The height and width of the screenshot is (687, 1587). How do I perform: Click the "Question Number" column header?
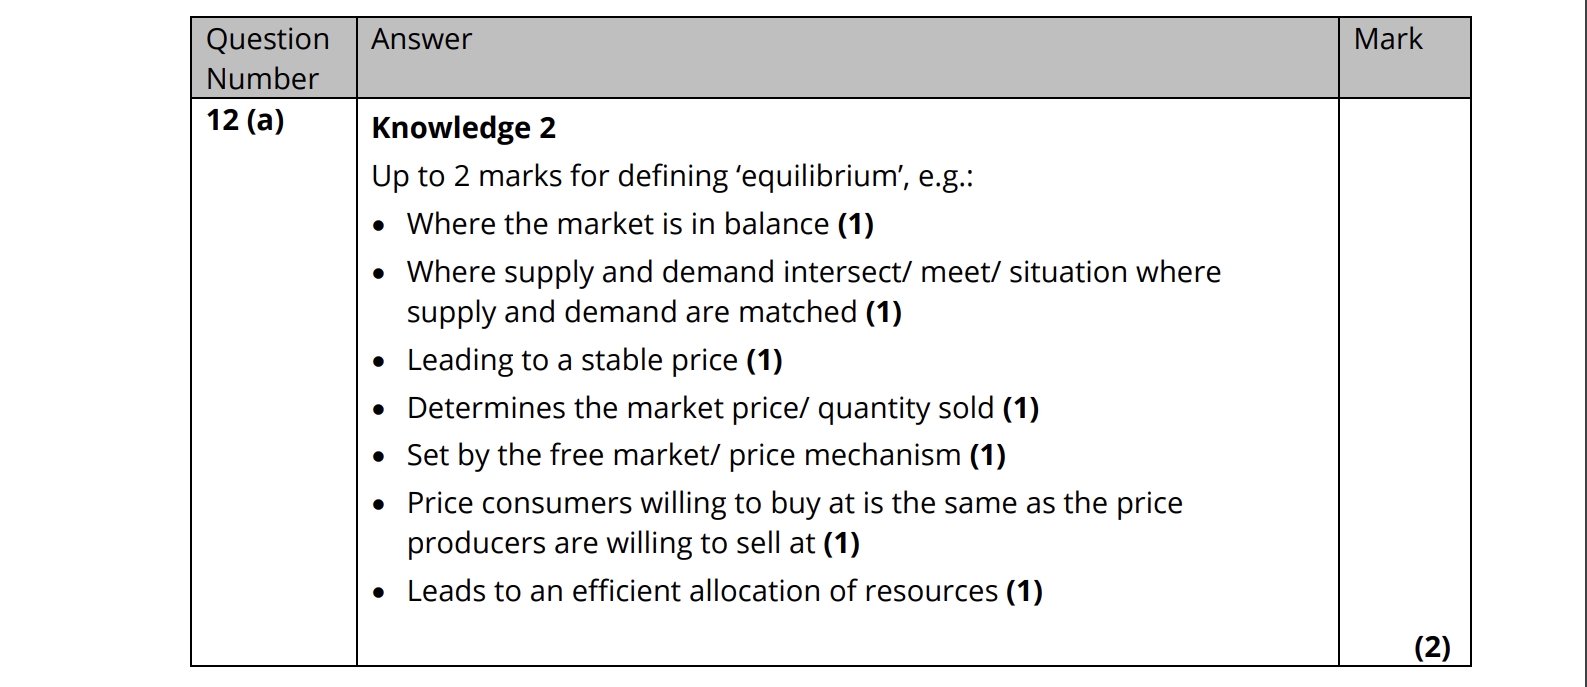coord(267,58)
